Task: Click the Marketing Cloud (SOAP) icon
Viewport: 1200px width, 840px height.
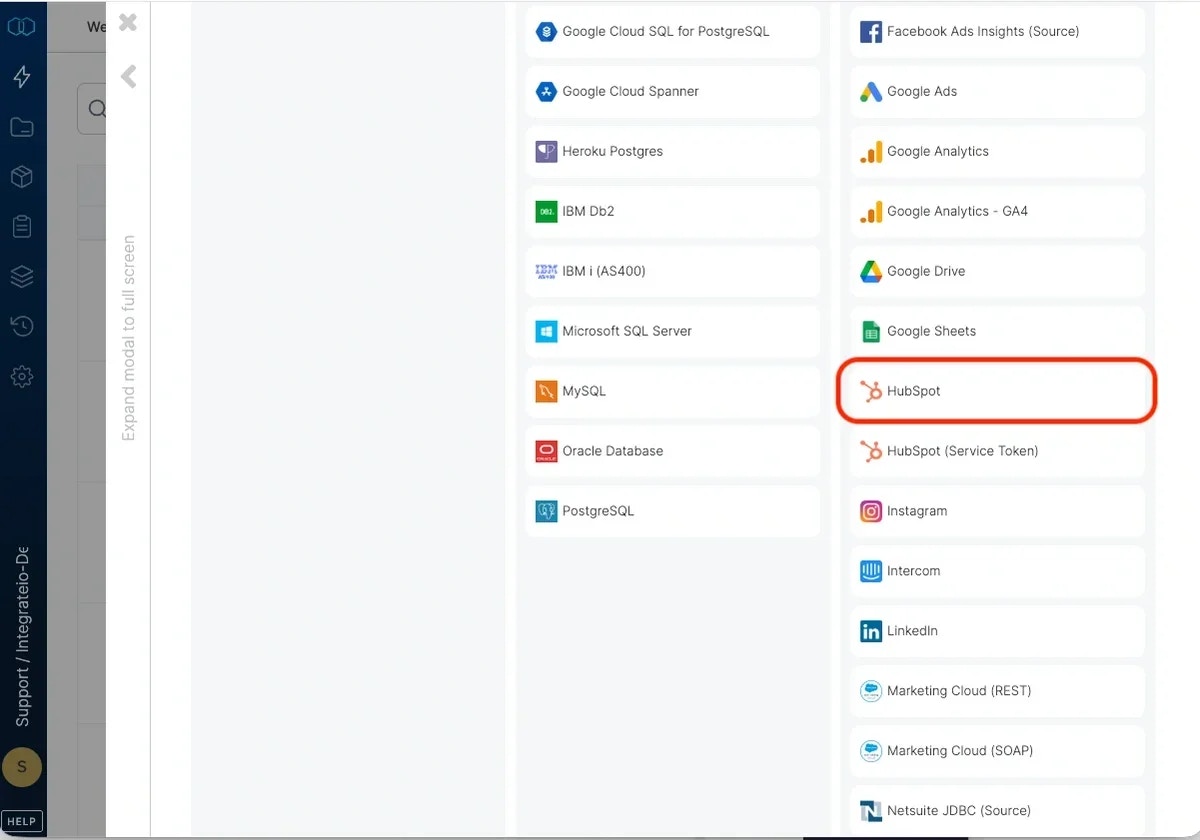Action: (x=871, y=751)
